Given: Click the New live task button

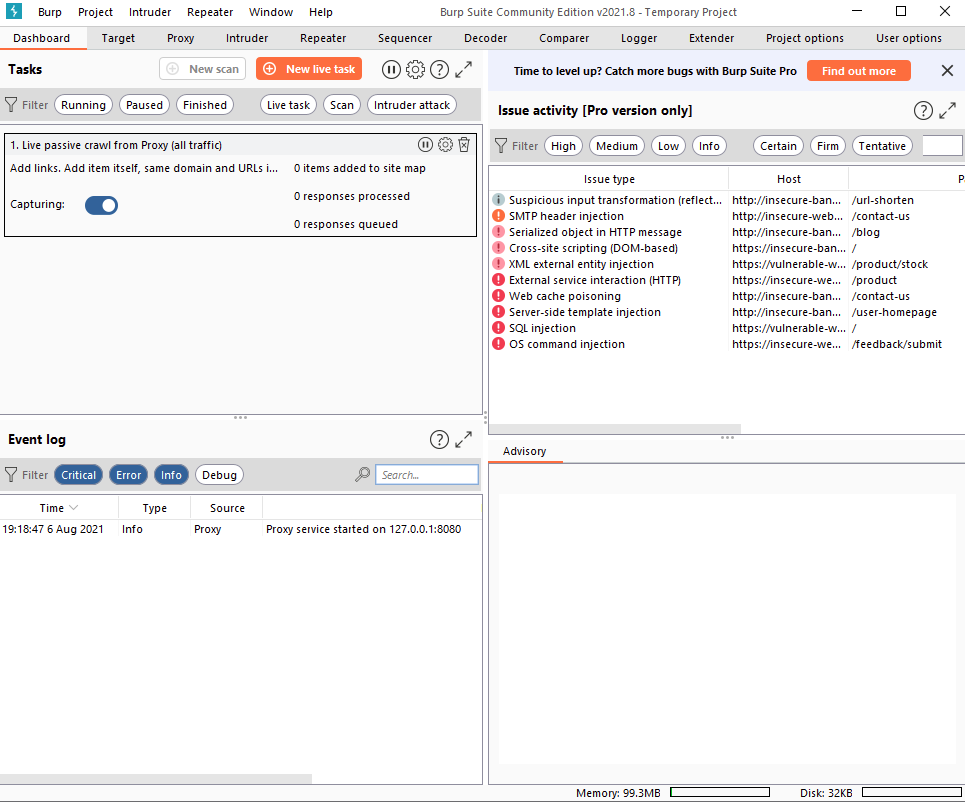Looking at the screenshot, I should (309, 69).
